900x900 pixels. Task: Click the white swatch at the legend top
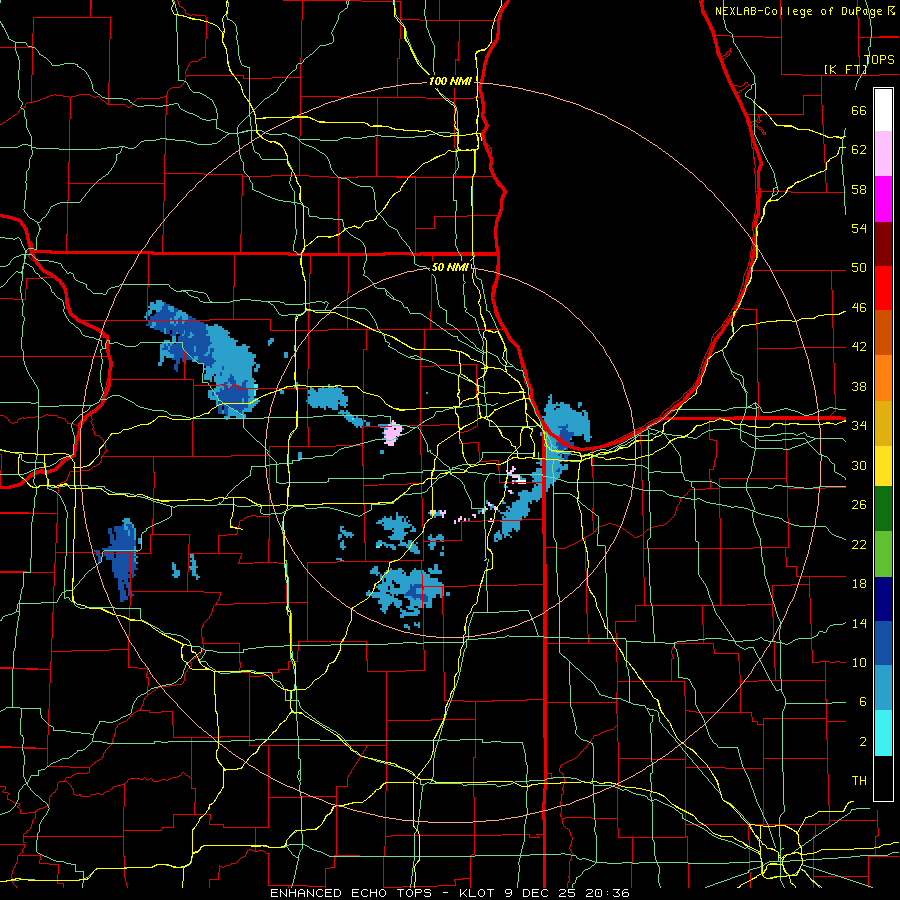point(883,110)
